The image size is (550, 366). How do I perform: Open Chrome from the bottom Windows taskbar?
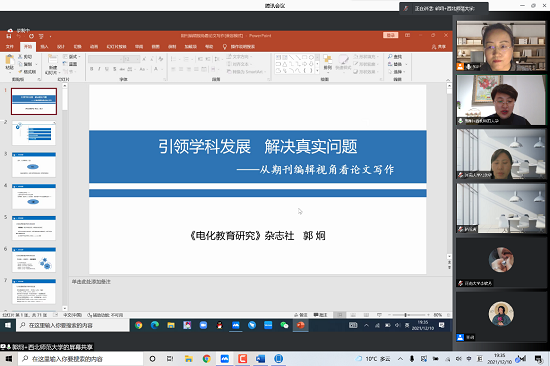tap(206, 359)
